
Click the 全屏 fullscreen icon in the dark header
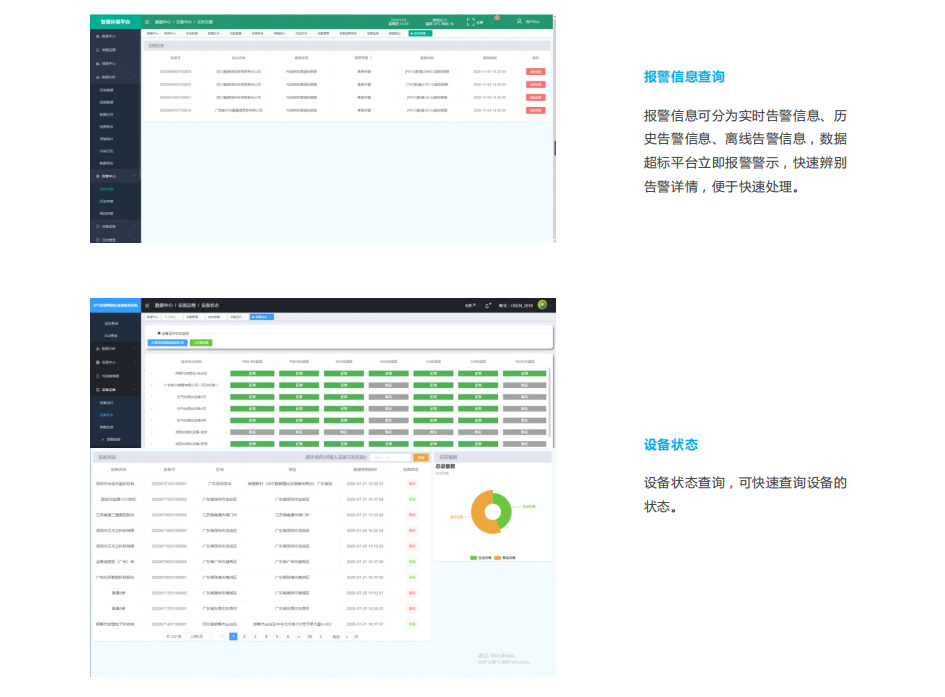(x=470, y=305)
